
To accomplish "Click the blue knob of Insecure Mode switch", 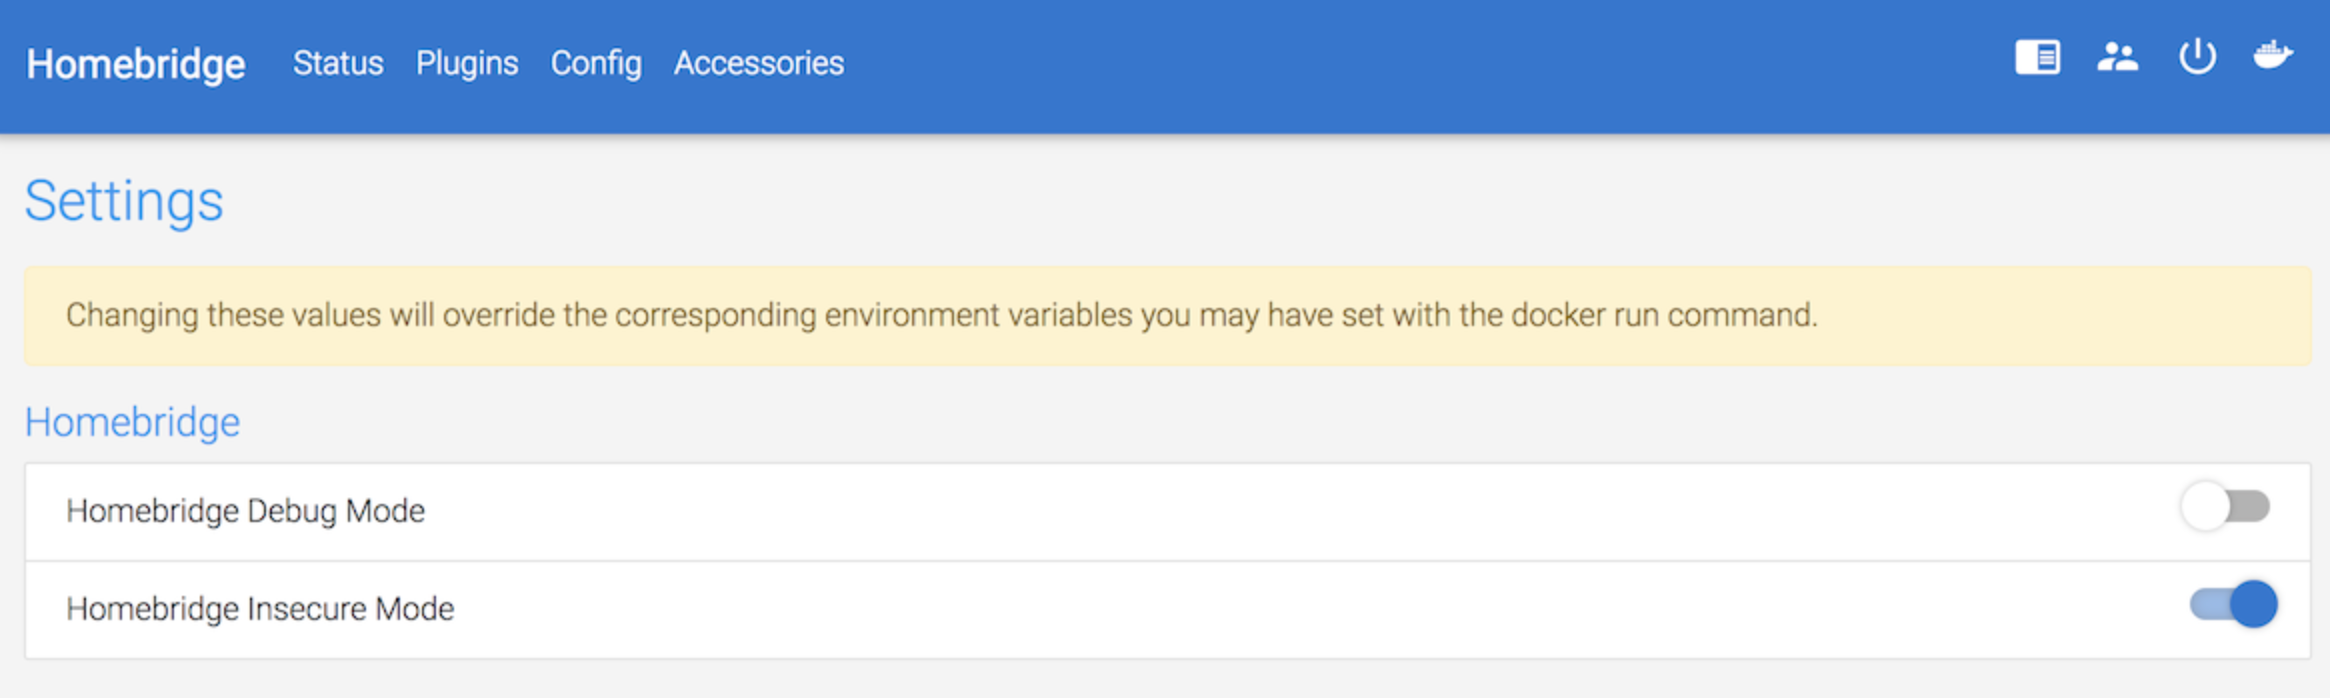I will [2254, 605].
